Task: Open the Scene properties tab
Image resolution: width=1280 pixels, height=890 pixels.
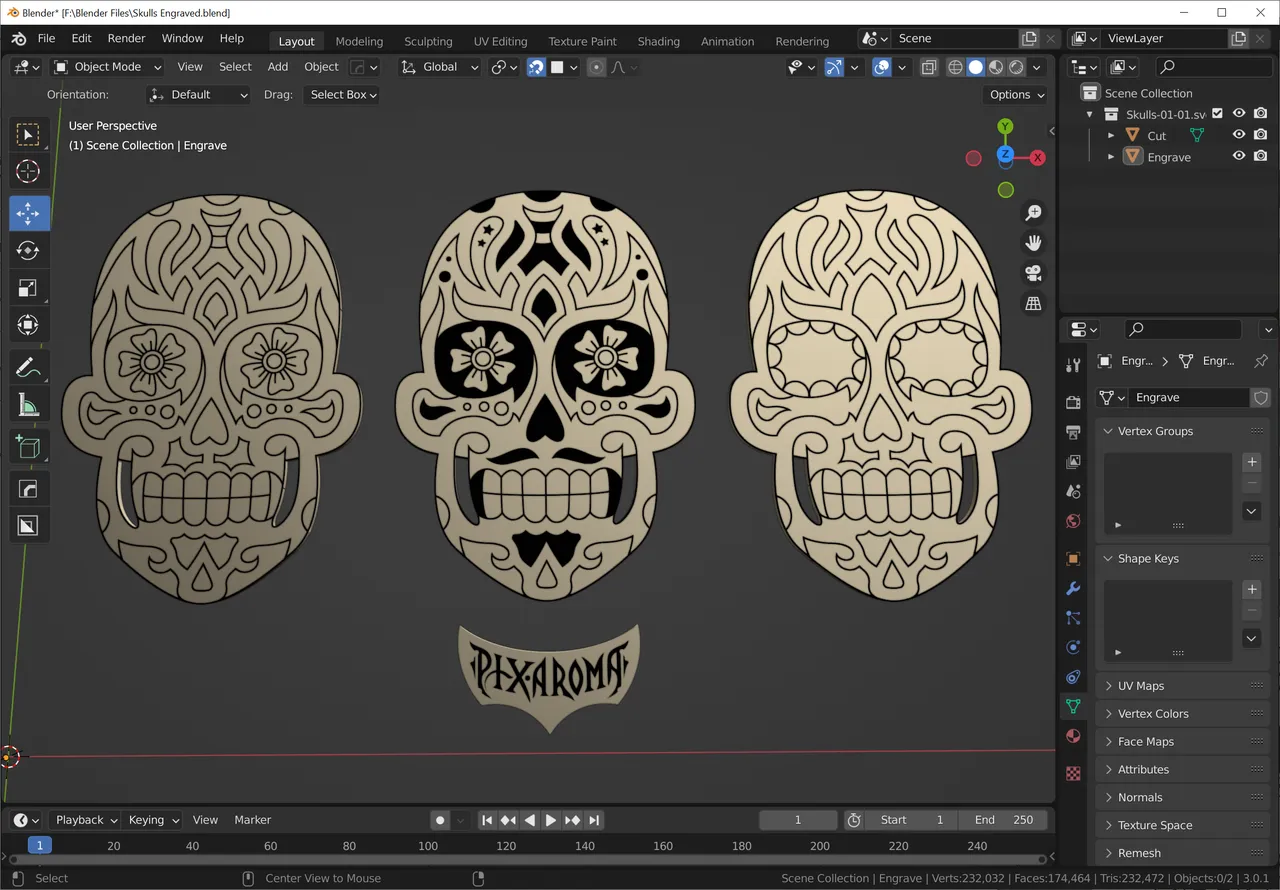Action: [x=1073, y=491]
